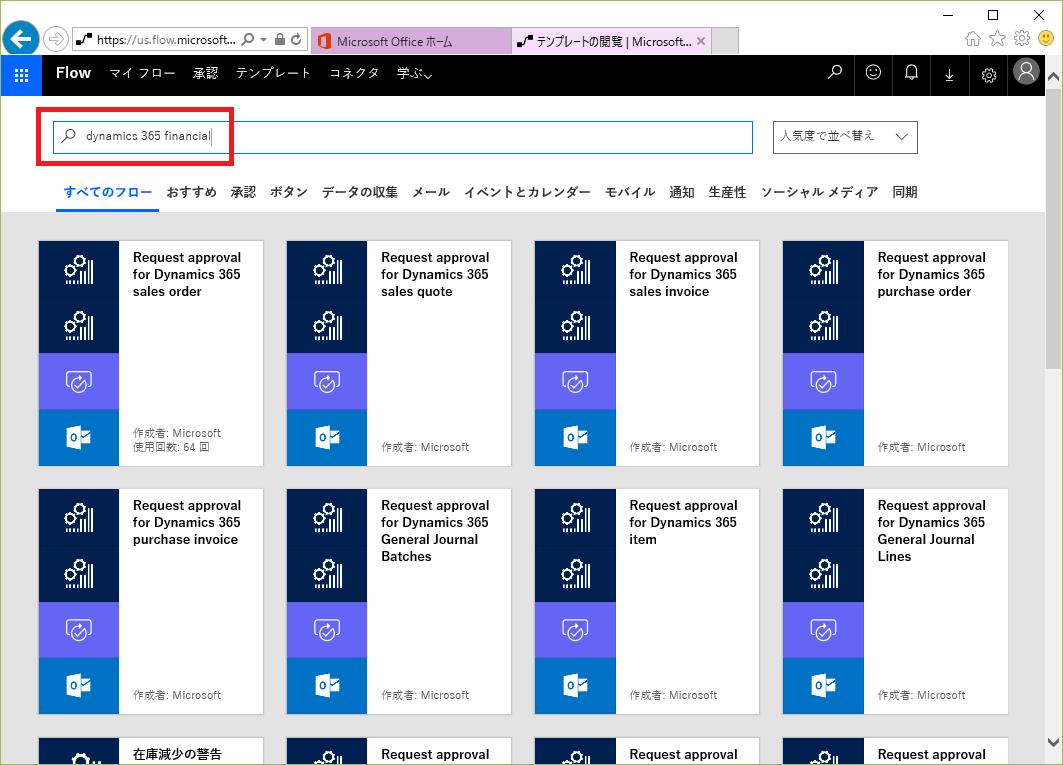Select the データの収集 category tab

(360, 192)
